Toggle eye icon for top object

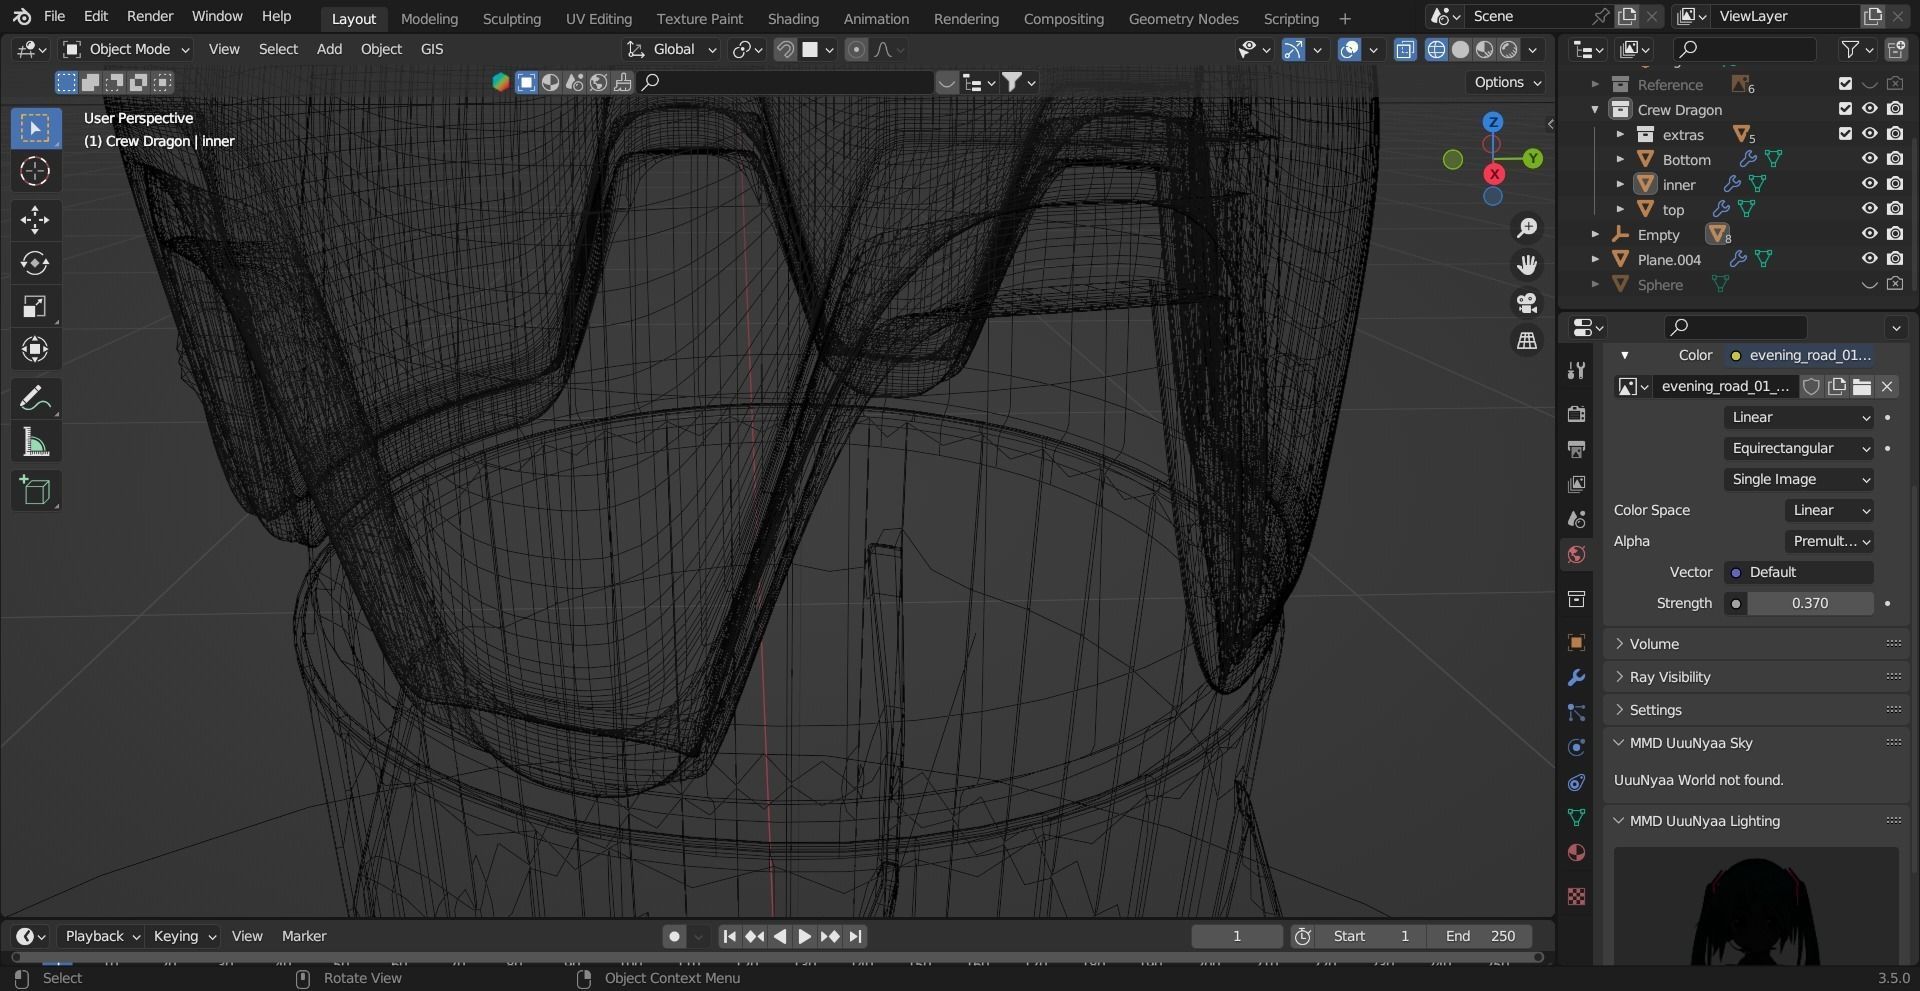coord(1869,209)
